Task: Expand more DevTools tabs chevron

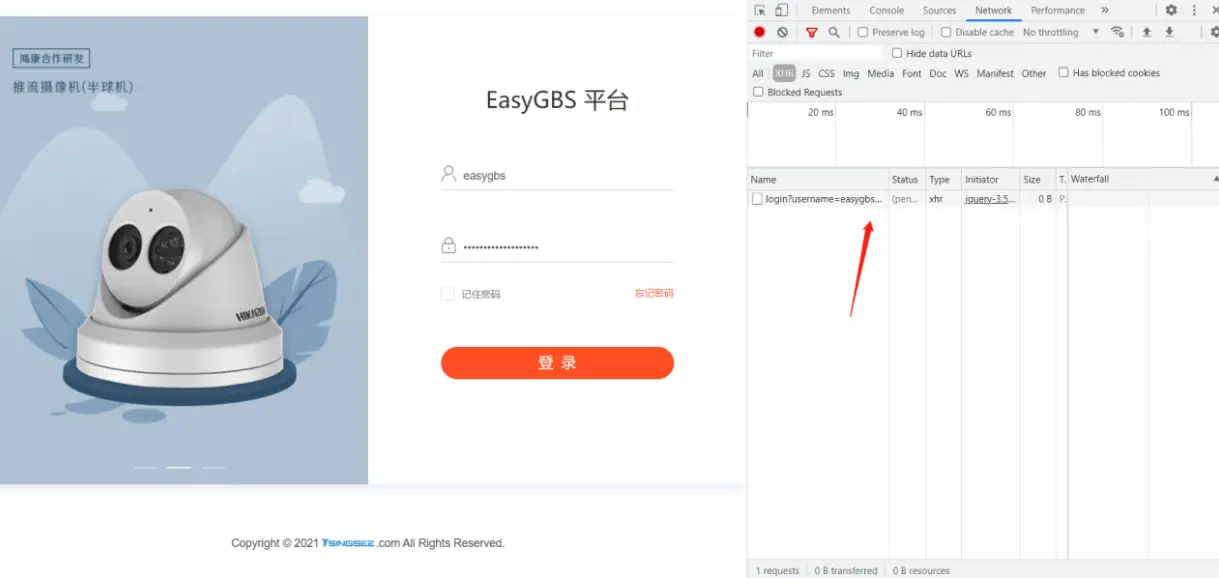Action: 1105,10
